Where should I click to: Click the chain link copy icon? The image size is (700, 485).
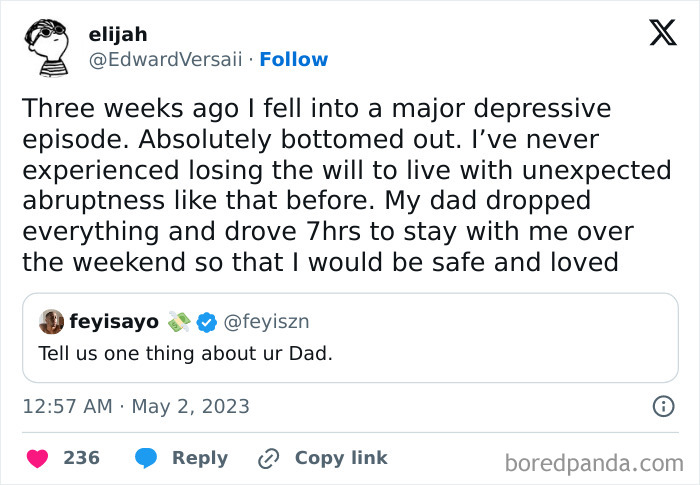coord(268,458)
